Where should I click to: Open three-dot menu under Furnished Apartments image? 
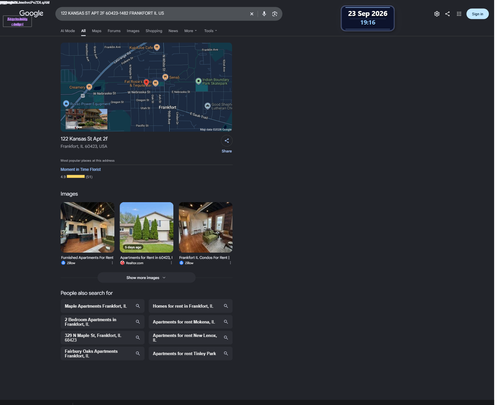pyautogui.click(x=112, y=263)
